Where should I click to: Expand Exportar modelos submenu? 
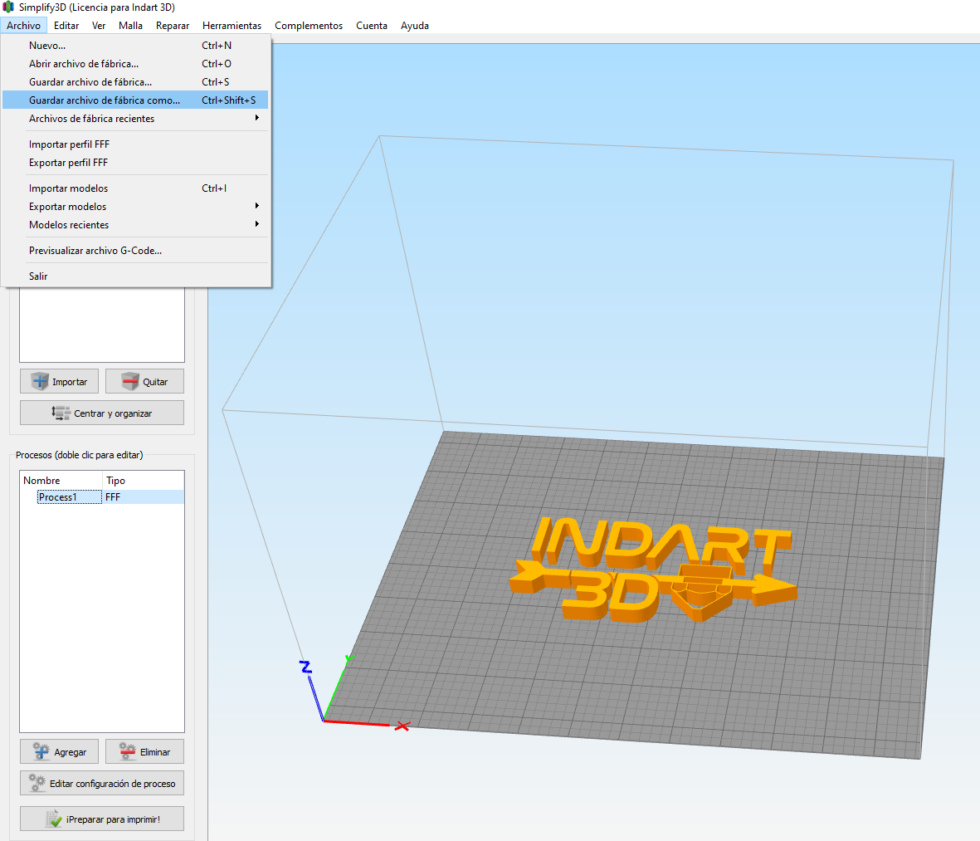[x=136, y=206]
